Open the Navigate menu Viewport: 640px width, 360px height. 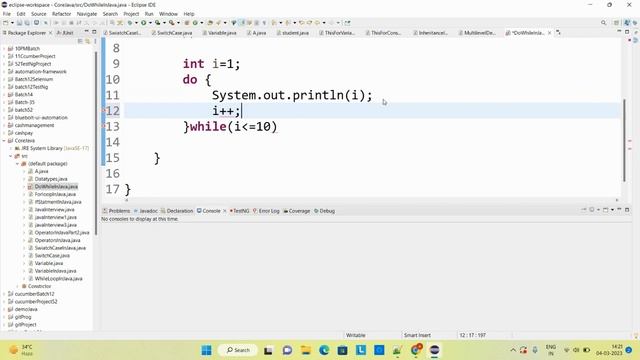(x=87, y=14)
